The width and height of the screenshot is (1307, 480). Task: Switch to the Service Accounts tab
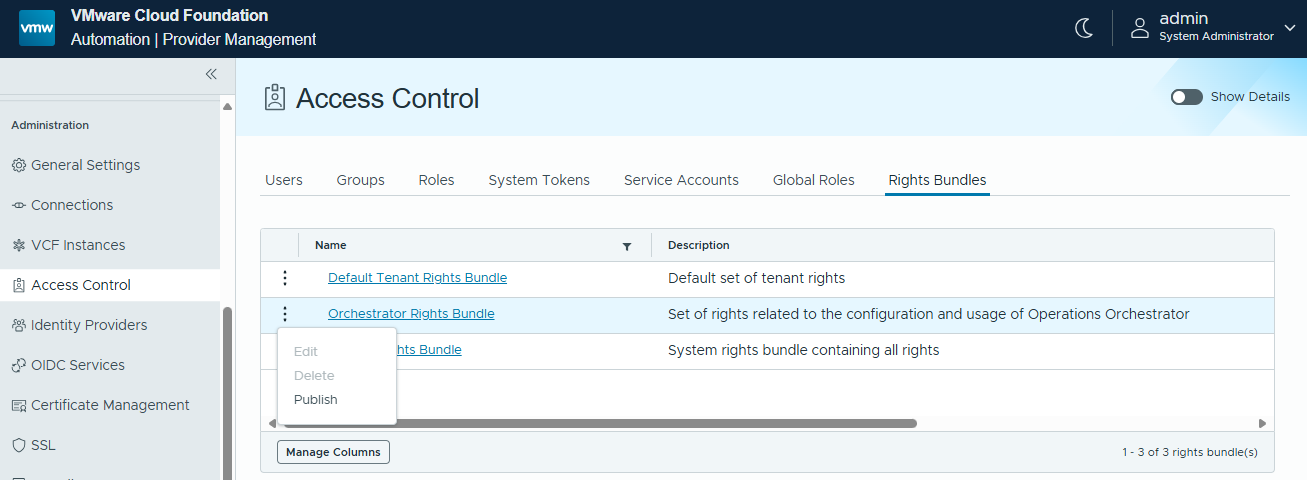click(x=681, y=180)
